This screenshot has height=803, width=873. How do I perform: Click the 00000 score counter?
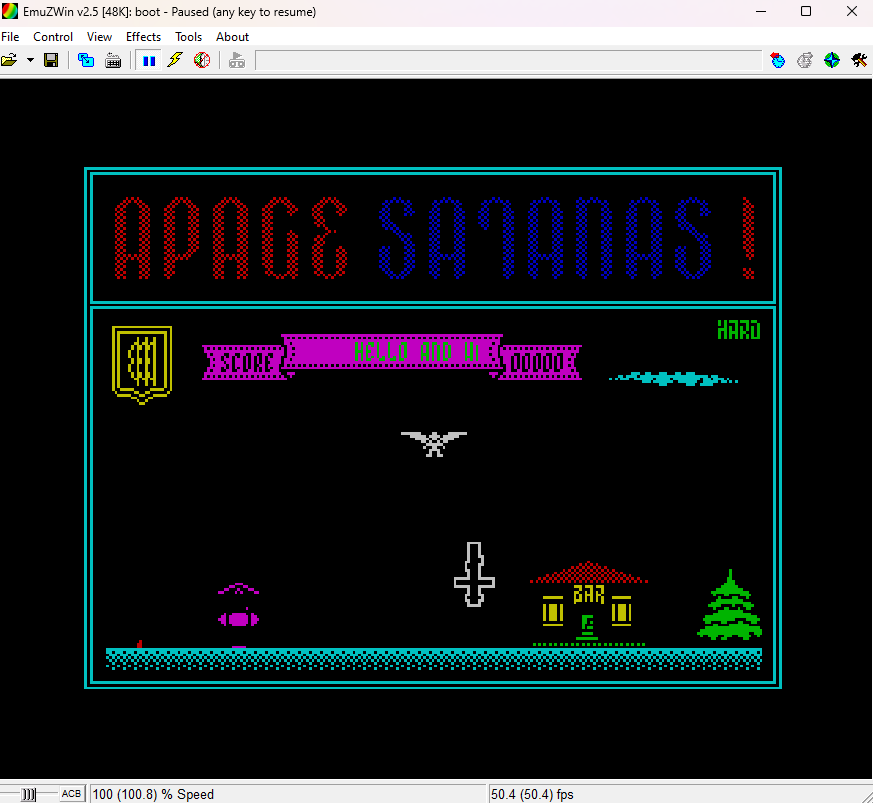(537, 363)
